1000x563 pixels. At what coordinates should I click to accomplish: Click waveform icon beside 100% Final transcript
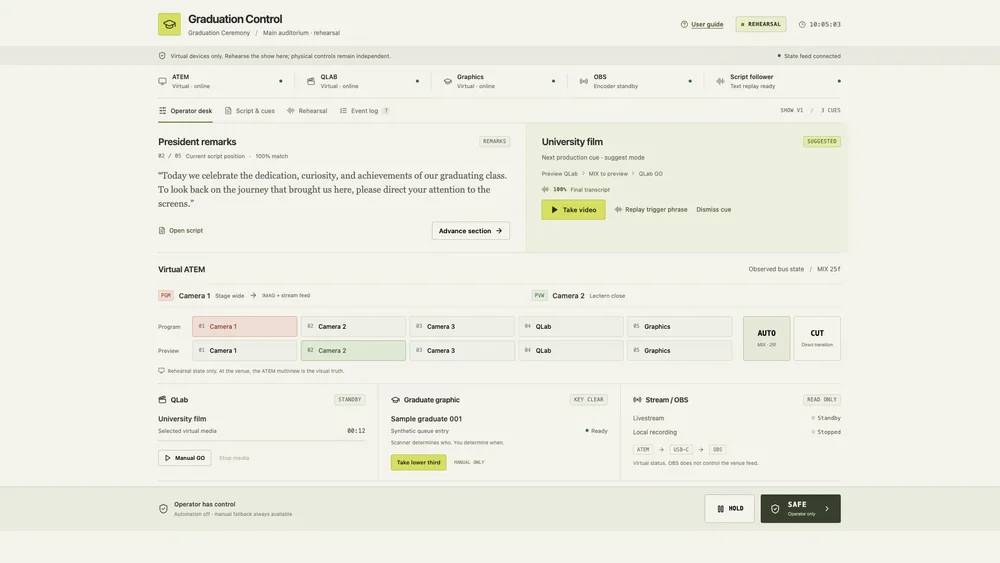click(545, 189)
